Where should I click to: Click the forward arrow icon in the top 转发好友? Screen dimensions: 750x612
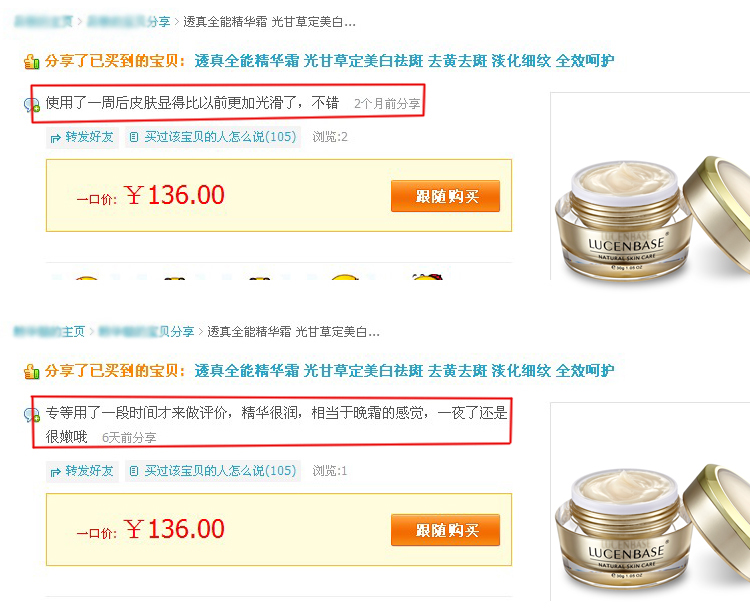click(55, 138)
